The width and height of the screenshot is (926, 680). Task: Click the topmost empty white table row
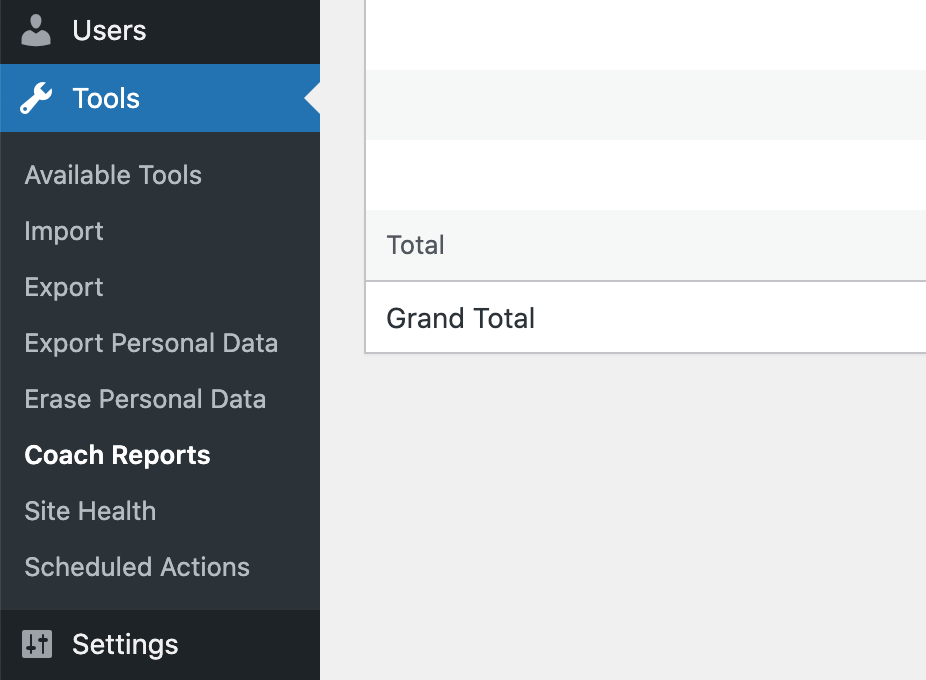click(x=645, y=35)
